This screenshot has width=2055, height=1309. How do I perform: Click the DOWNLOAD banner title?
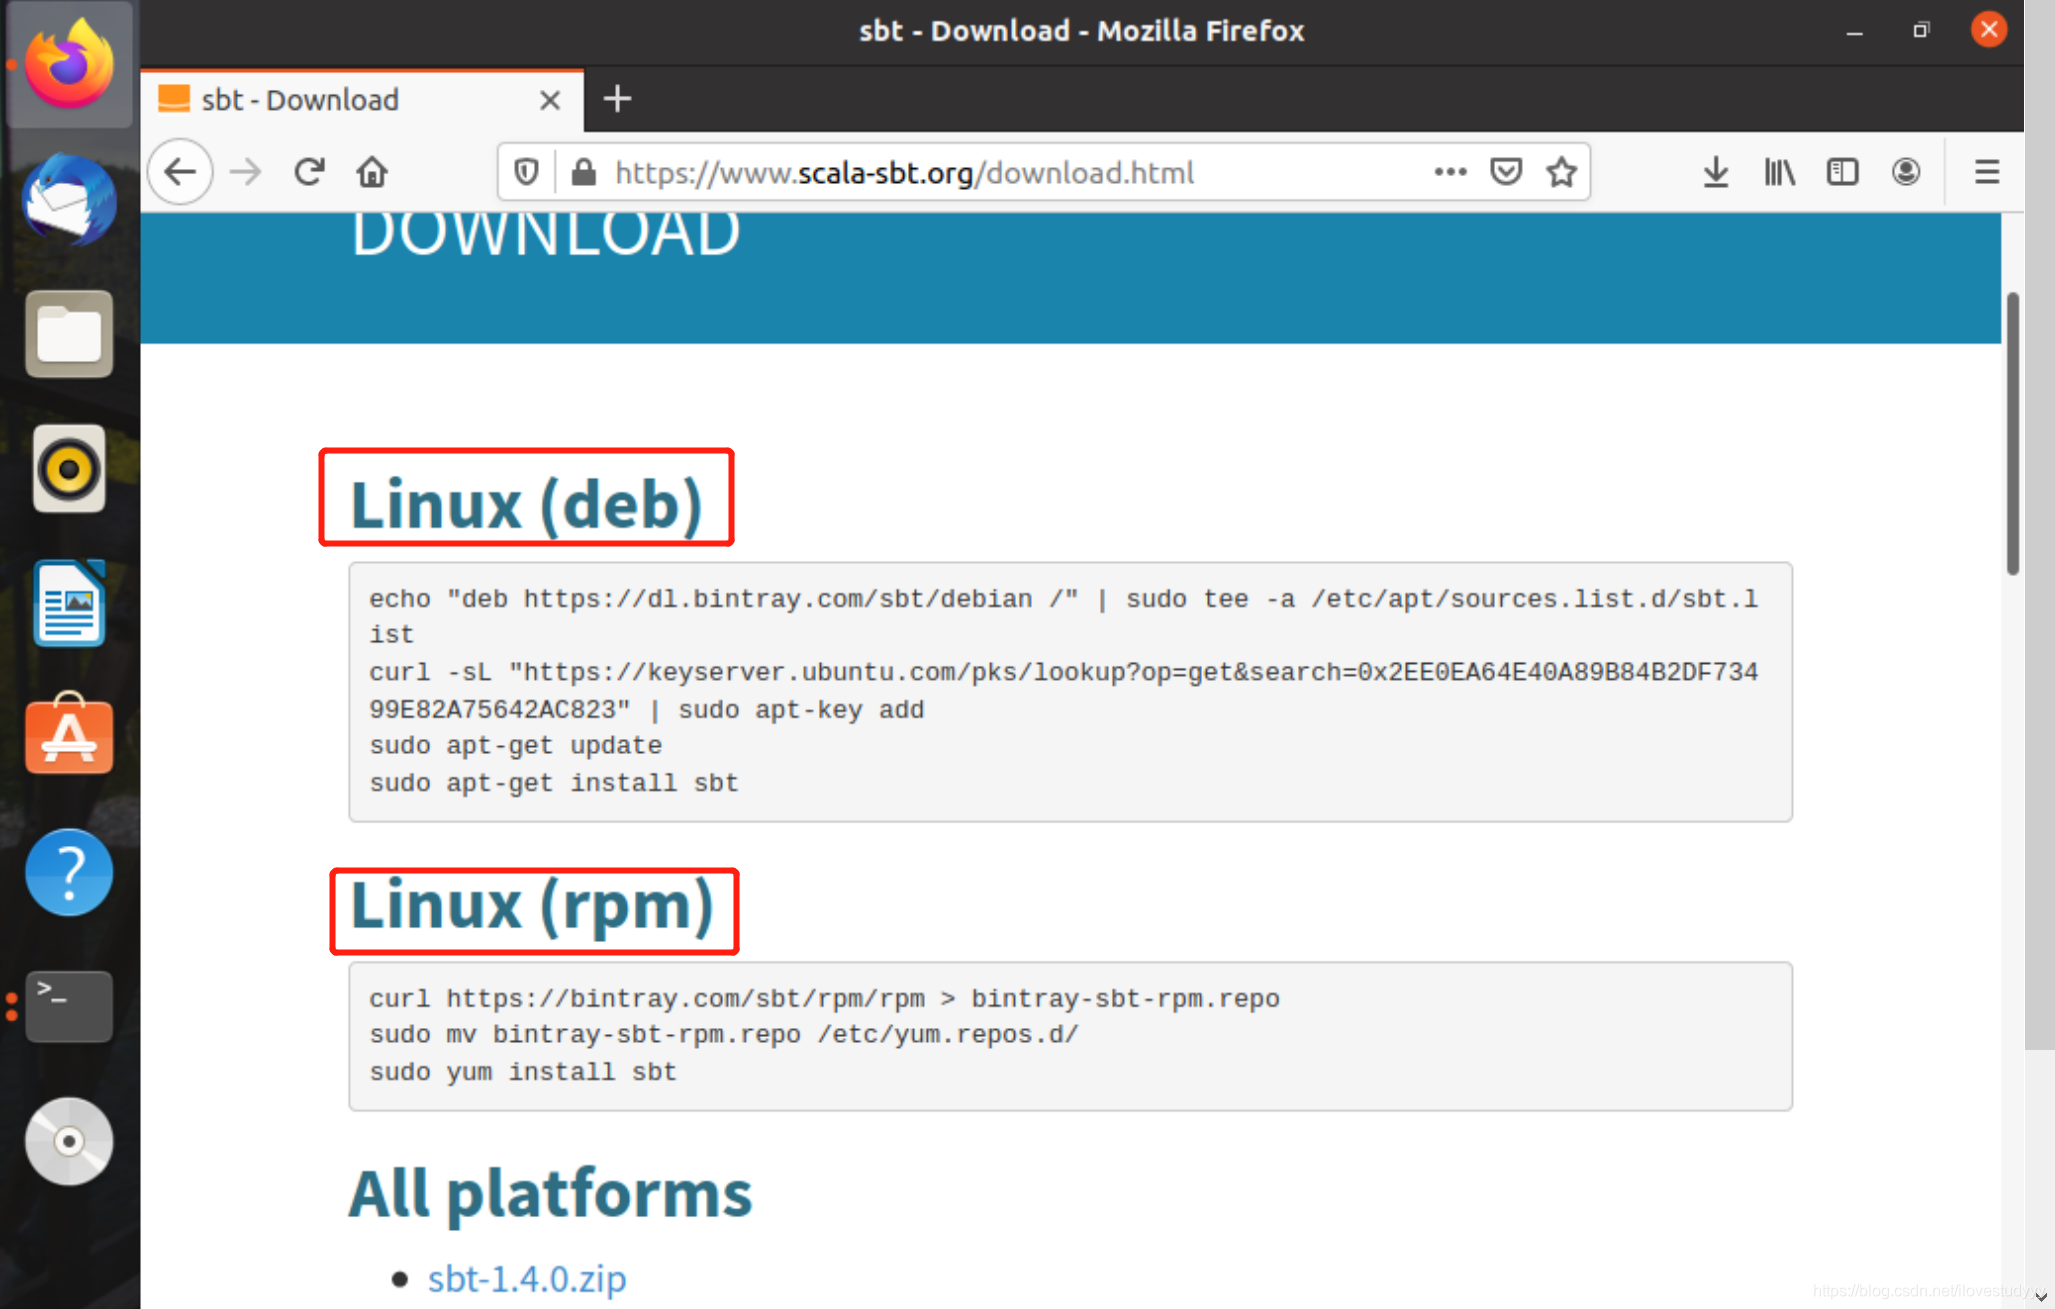pyautogui.click(x=546, y=234)
